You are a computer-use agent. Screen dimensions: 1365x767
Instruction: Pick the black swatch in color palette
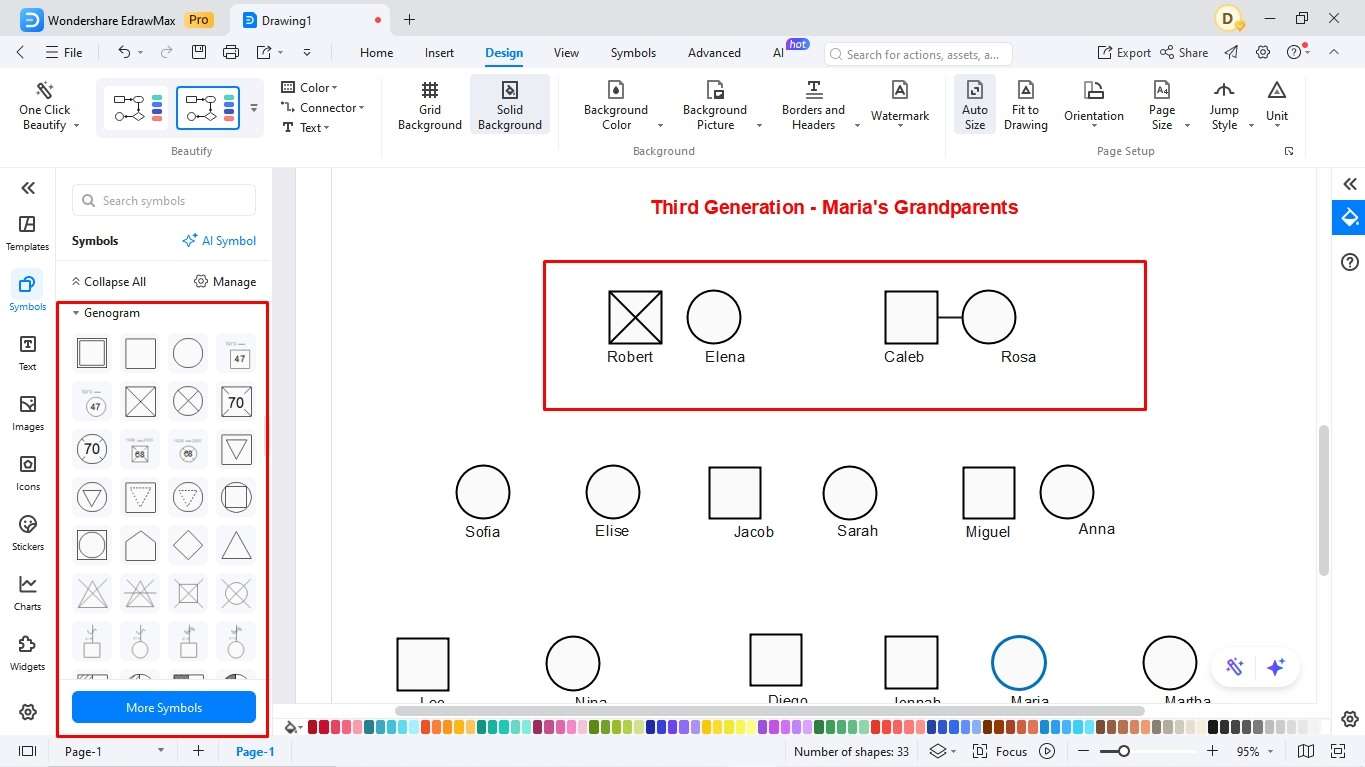point(1213,727)
